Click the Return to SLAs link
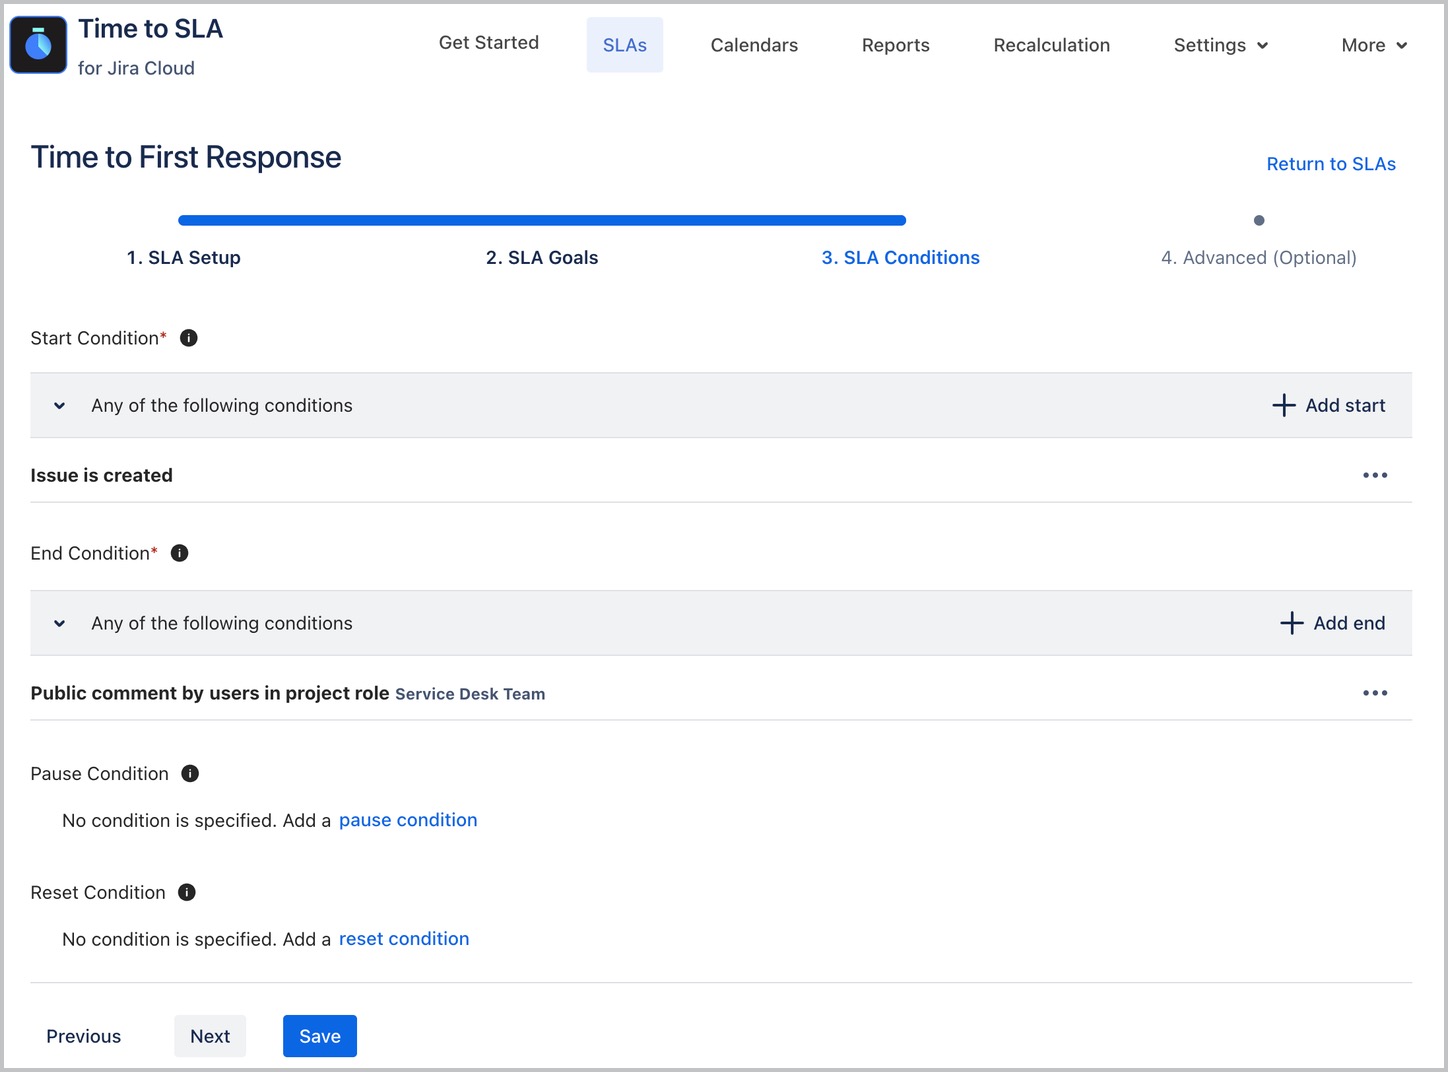 (x=1331, y=163)
